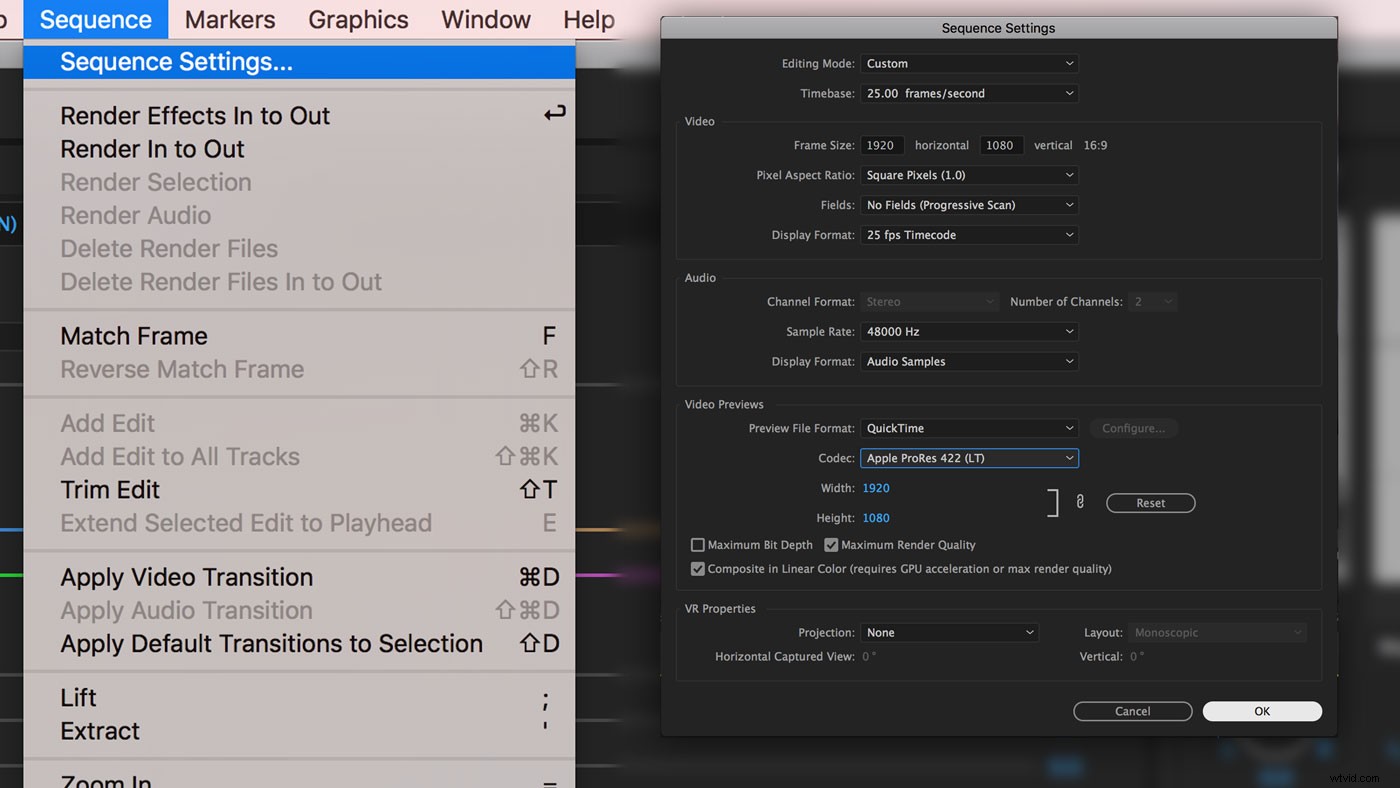Screen dimensions: 1400x788
Task: Disable Maximum Render Quality
Action: 831,544
